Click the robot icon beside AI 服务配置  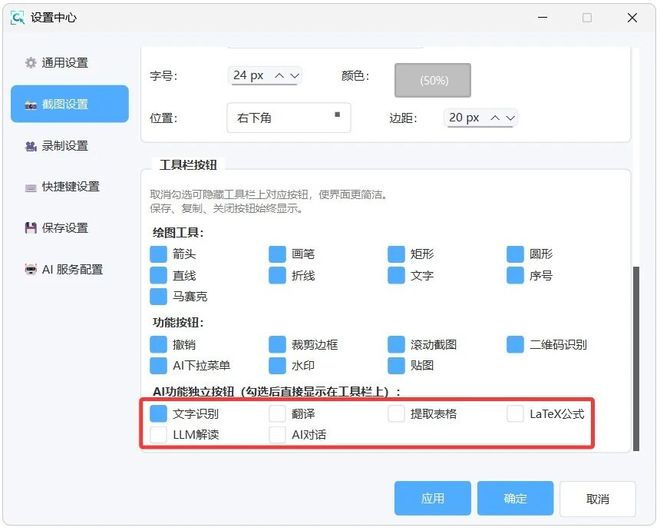[x=31, y=269]
